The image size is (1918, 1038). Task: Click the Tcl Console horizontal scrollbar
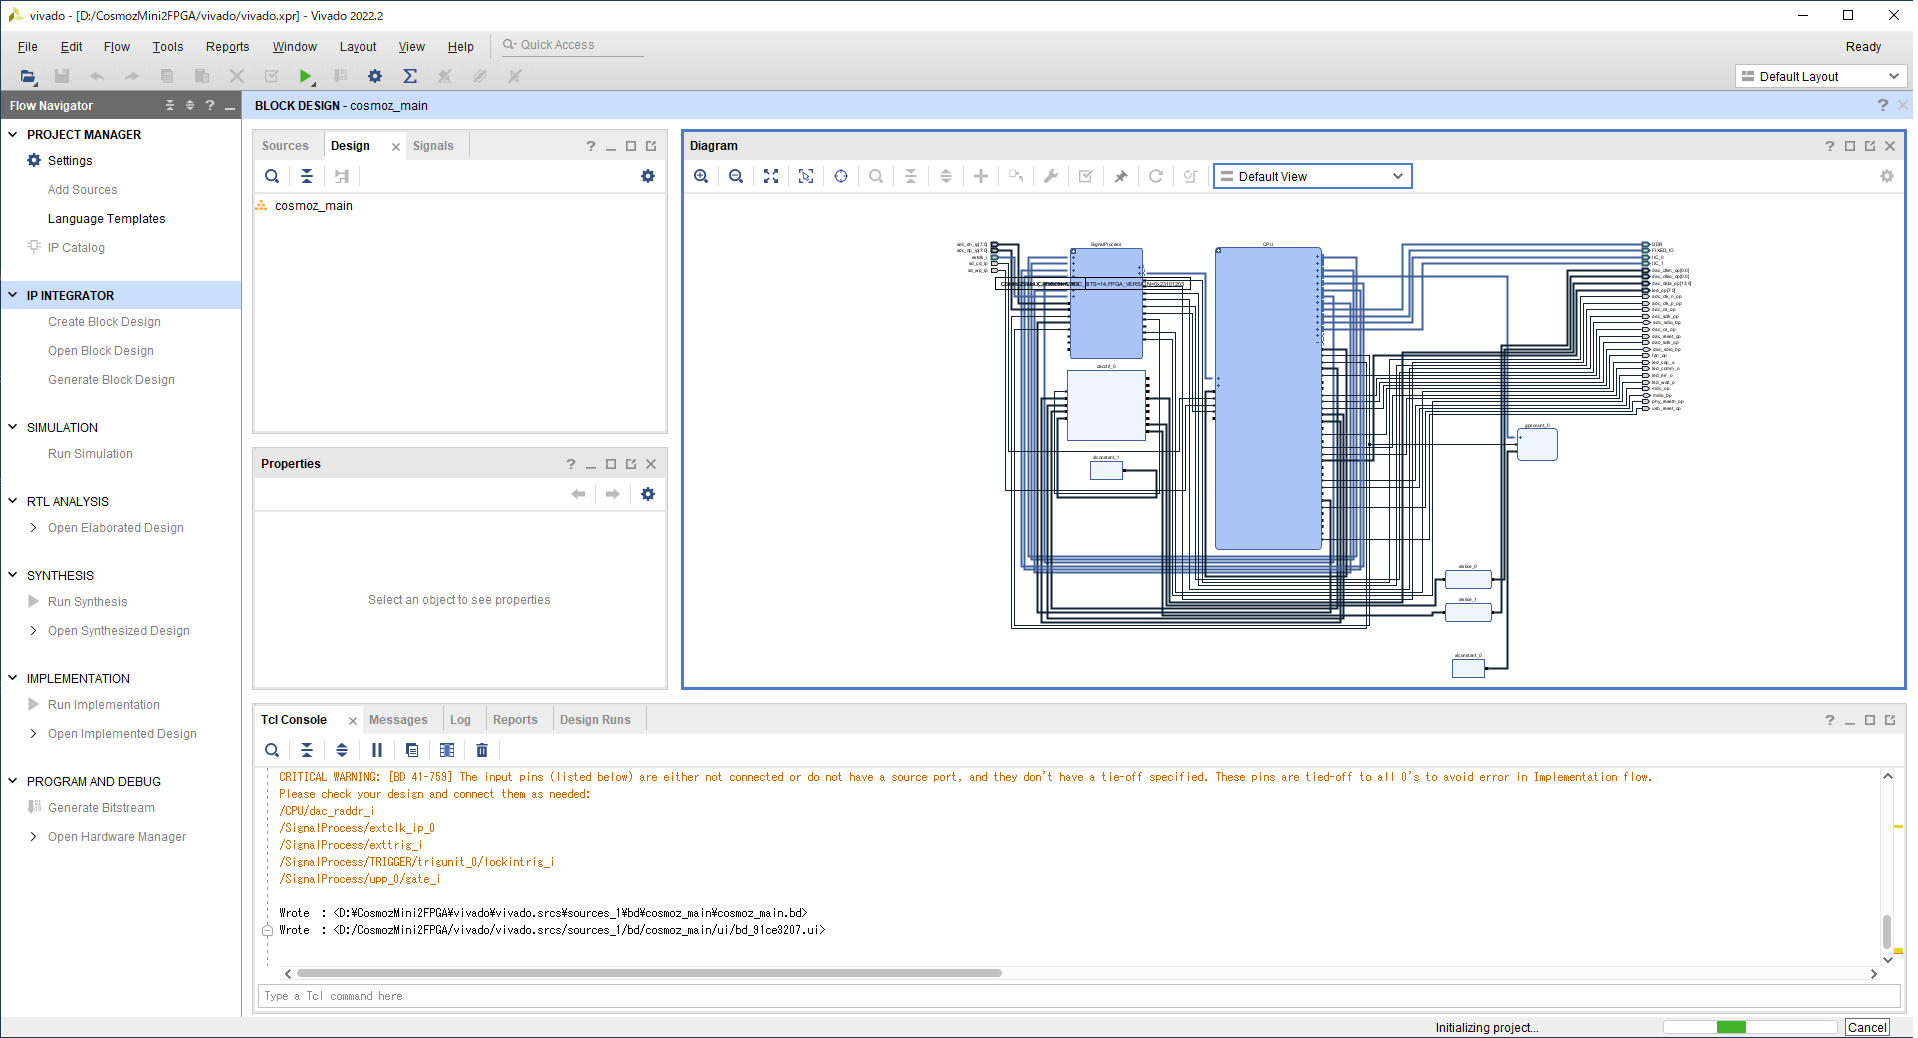649,973
